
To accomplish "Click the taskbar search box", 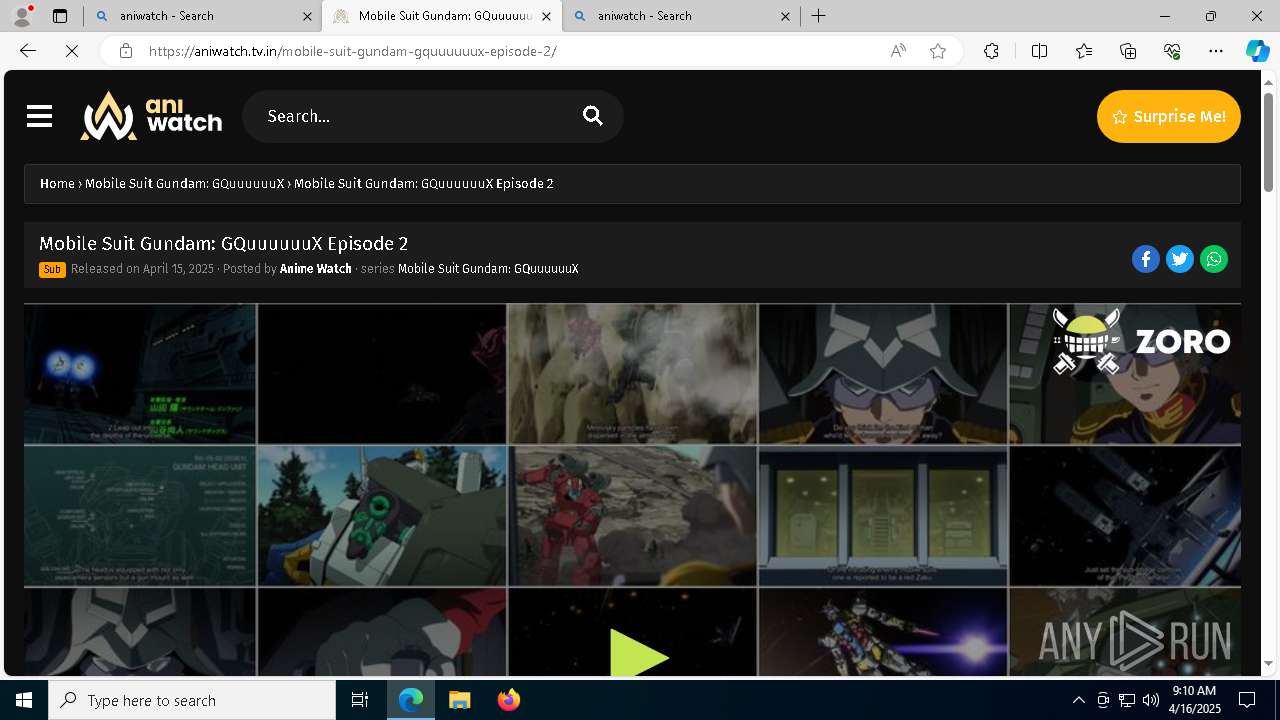I will click(192, 700).
